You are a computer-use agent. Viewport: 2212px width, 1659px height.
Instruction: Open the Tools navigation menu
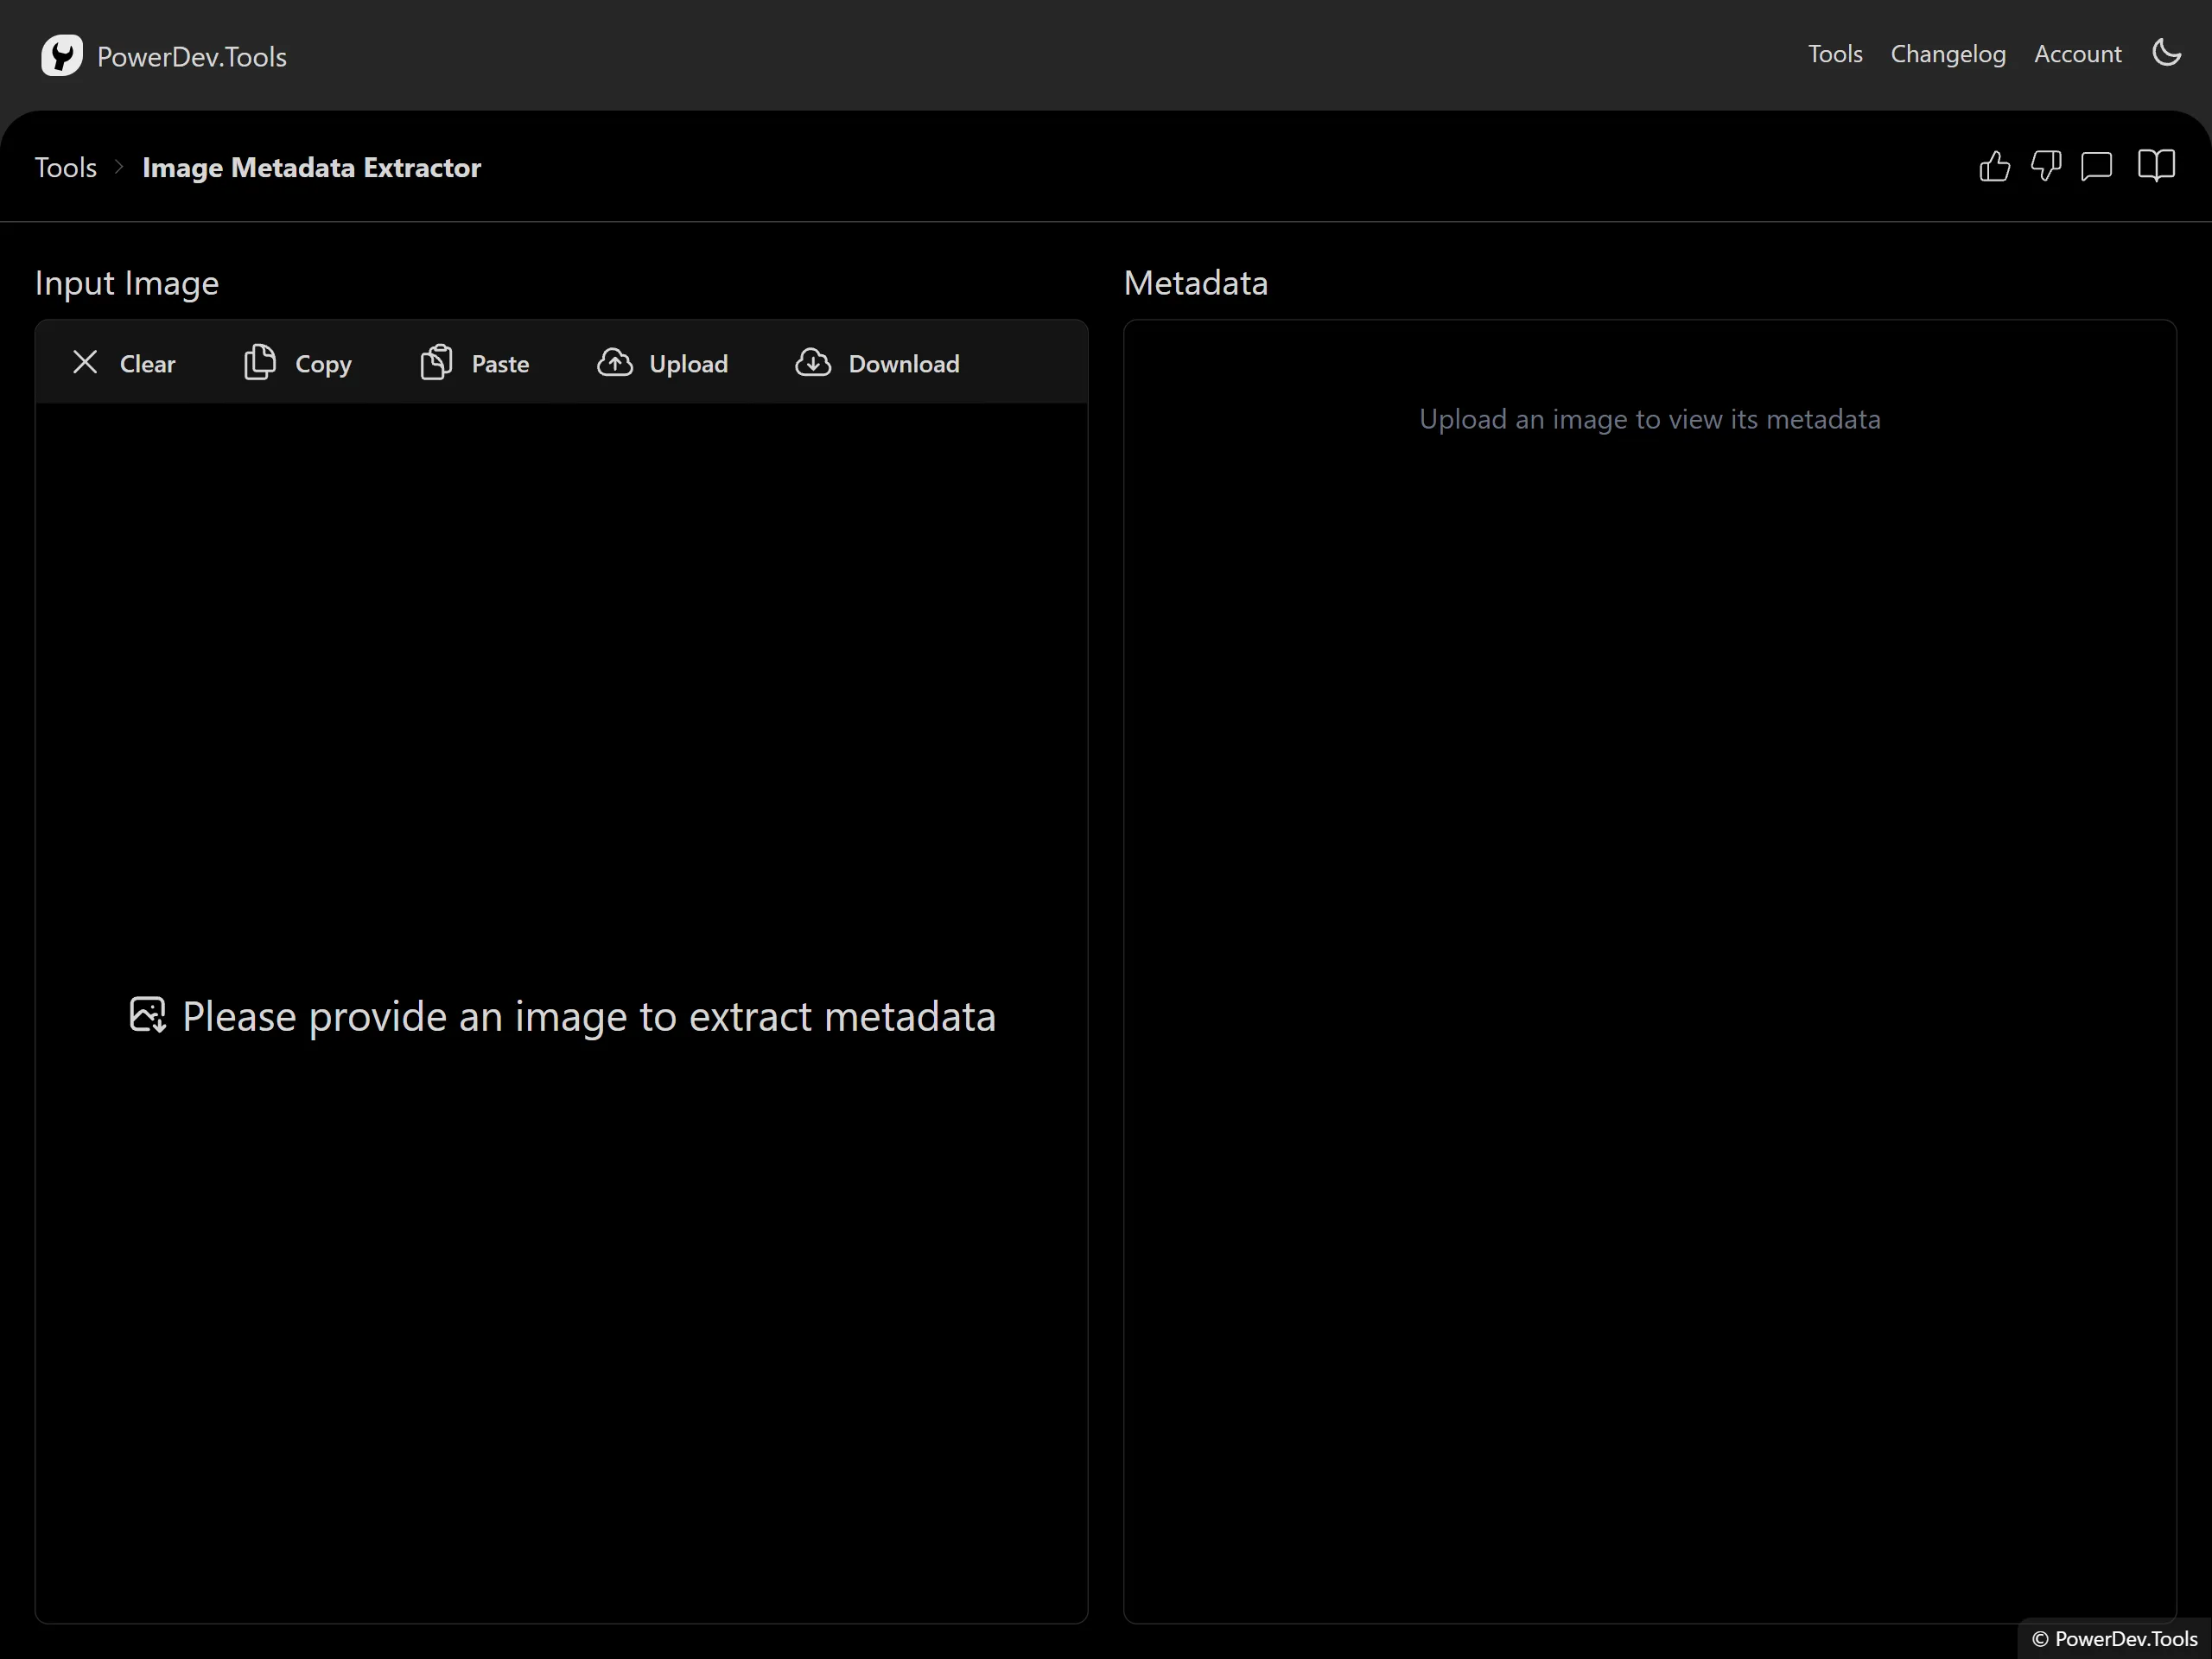(x=1834, y=54)
